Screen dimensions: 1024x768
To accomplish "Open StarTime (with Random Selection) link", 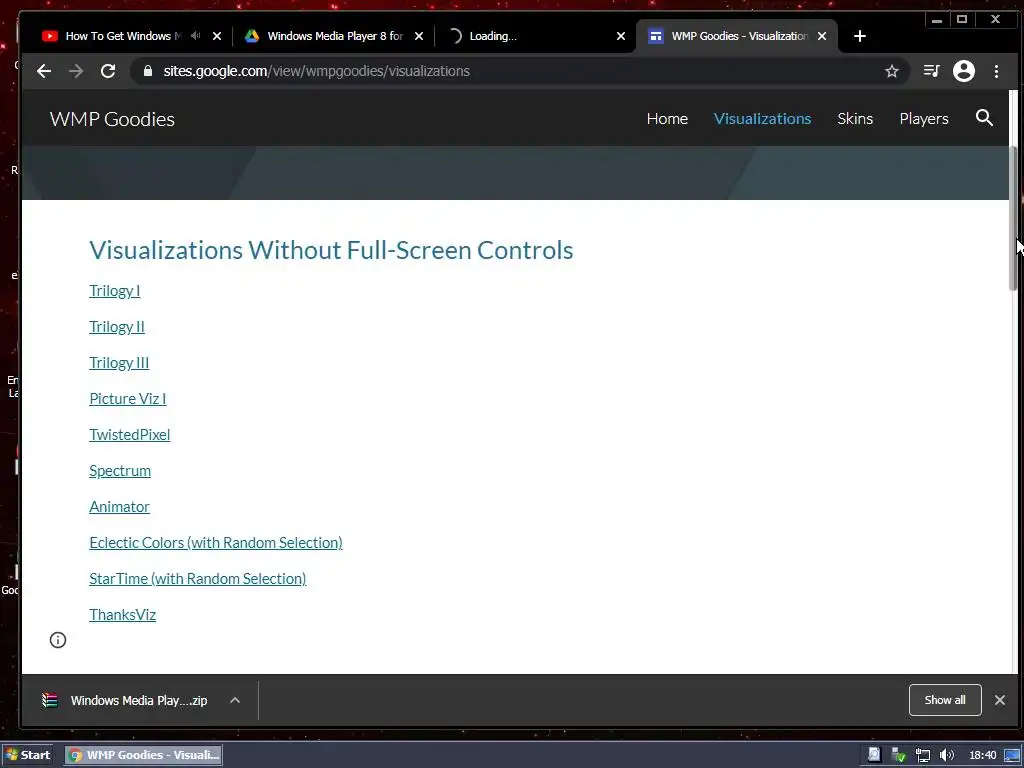I will 197,578.
